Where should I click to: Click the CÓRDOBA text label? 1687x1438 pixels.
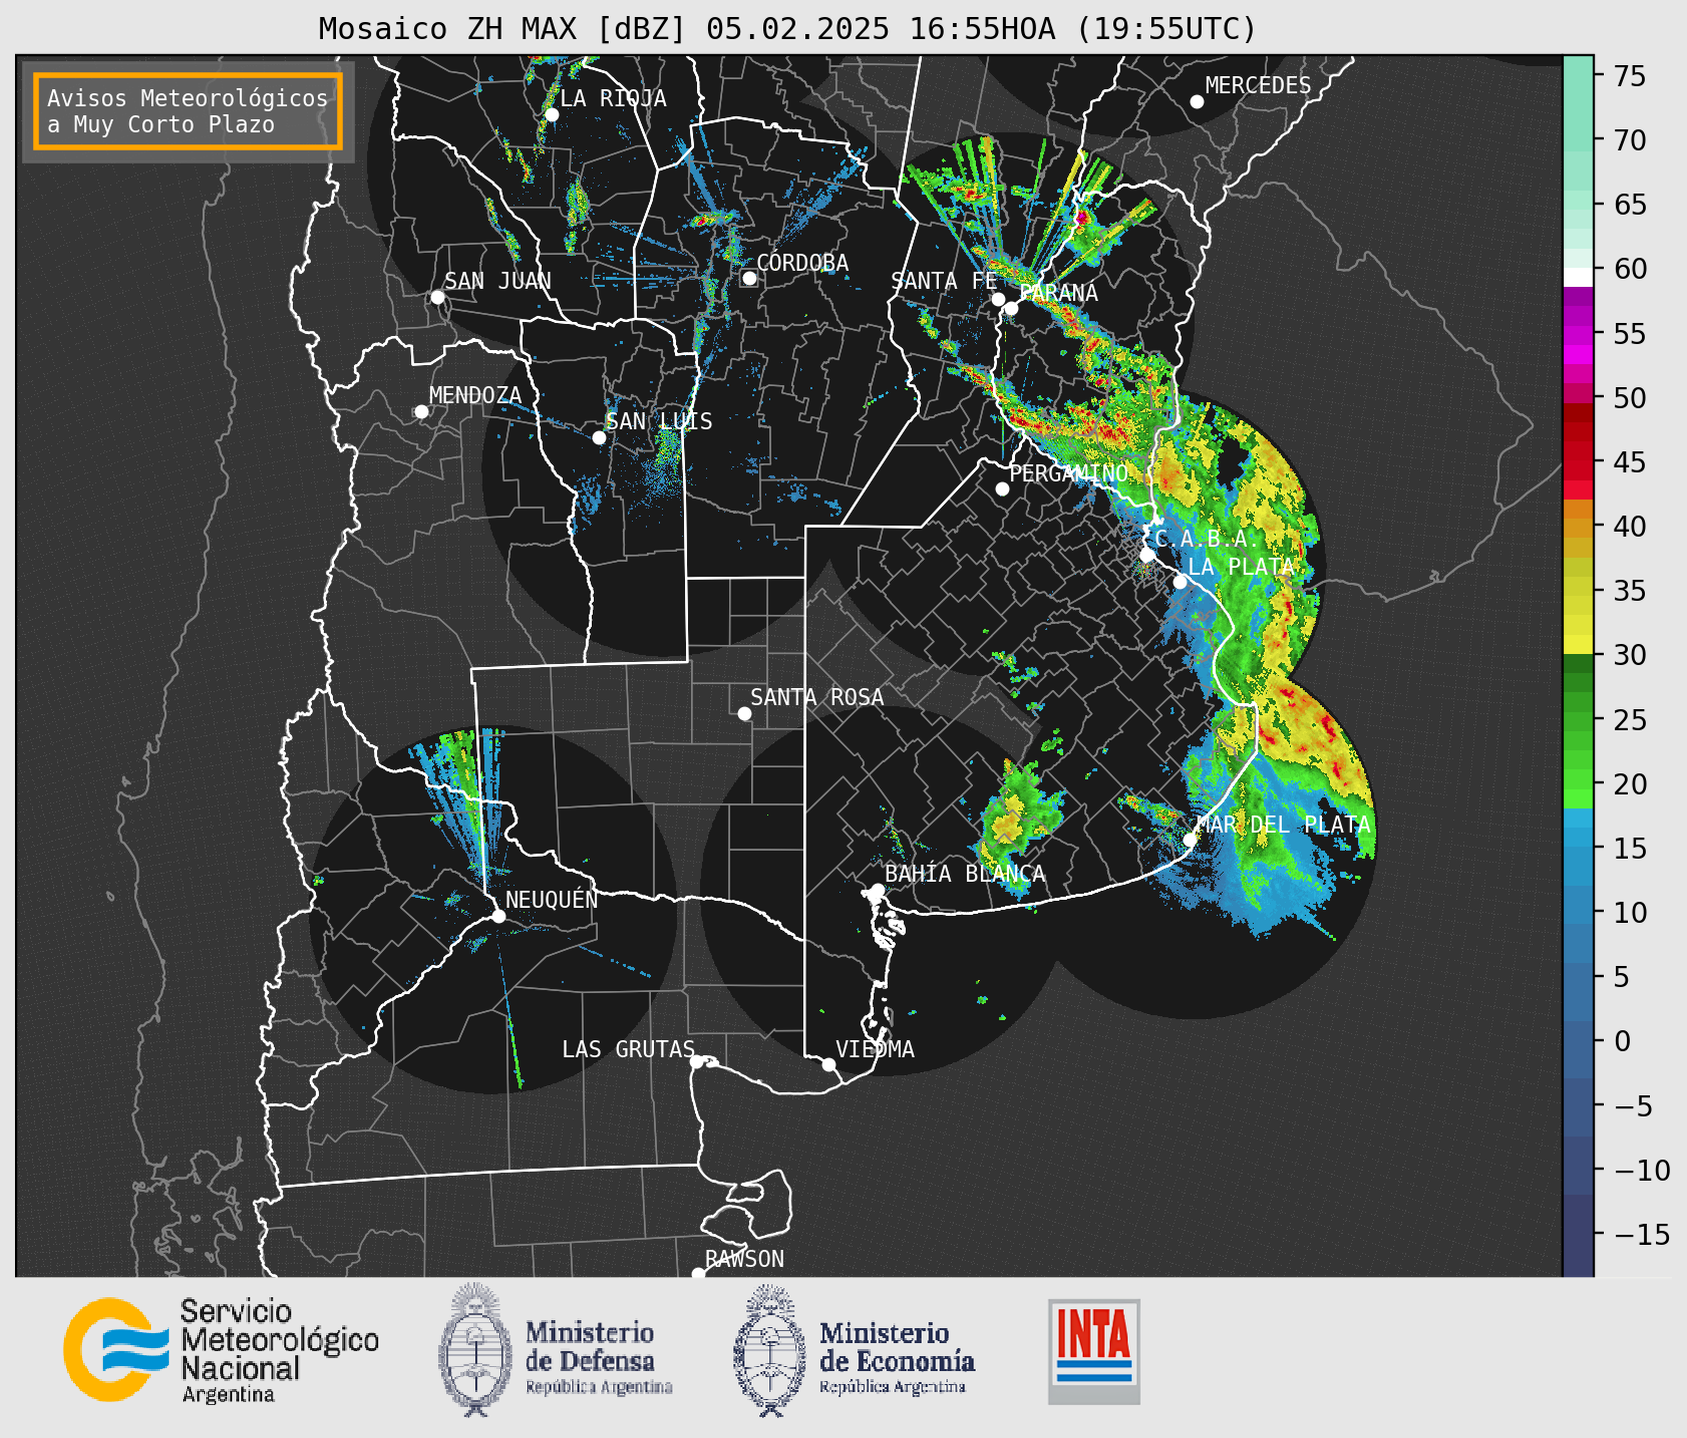tap(802, 262)
